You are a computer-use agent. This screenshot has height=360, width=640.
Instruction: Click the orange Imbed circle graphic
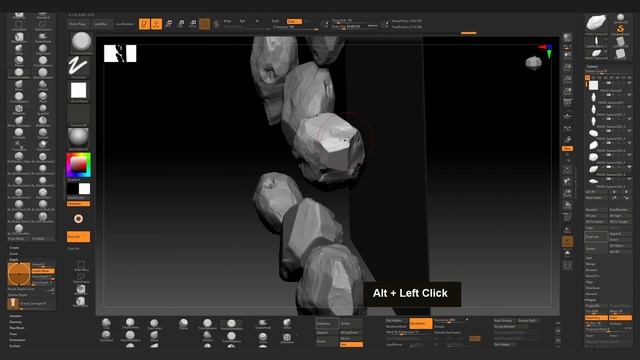[x=19, y=274]
